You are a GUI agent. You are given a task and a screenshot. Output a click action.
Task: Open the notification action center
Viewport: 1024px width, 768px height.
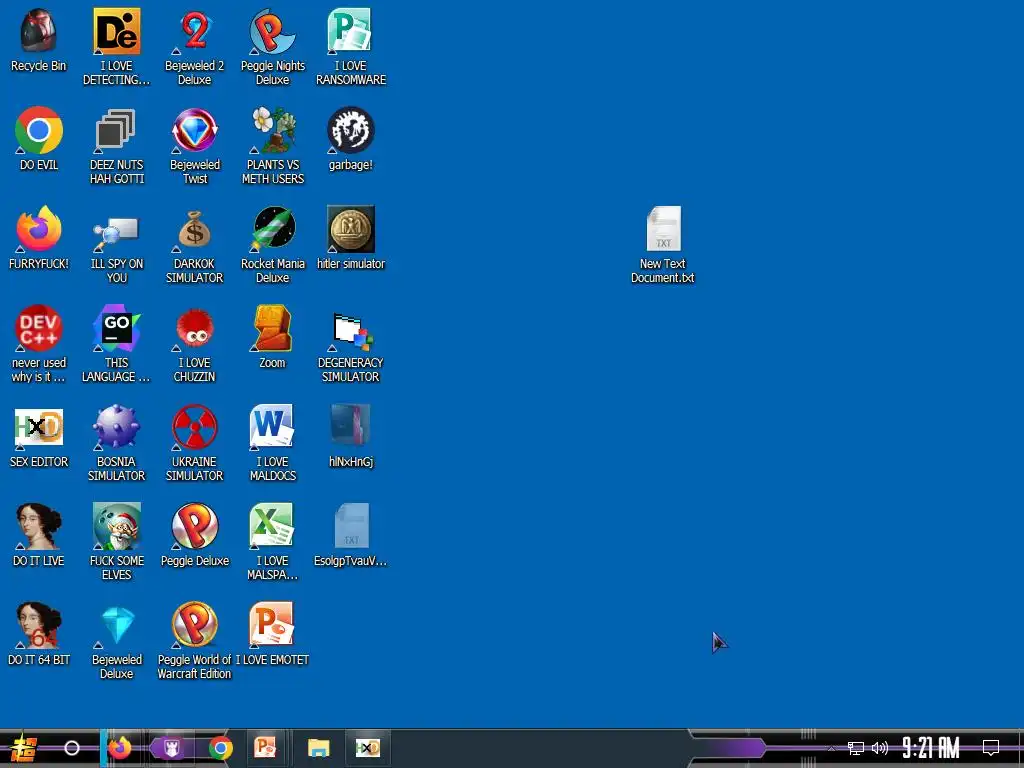[991, 748]
